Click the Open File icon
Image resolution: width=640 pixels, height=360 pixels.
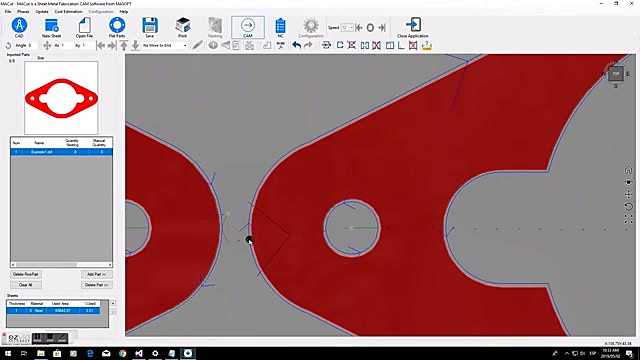(84, 27)
